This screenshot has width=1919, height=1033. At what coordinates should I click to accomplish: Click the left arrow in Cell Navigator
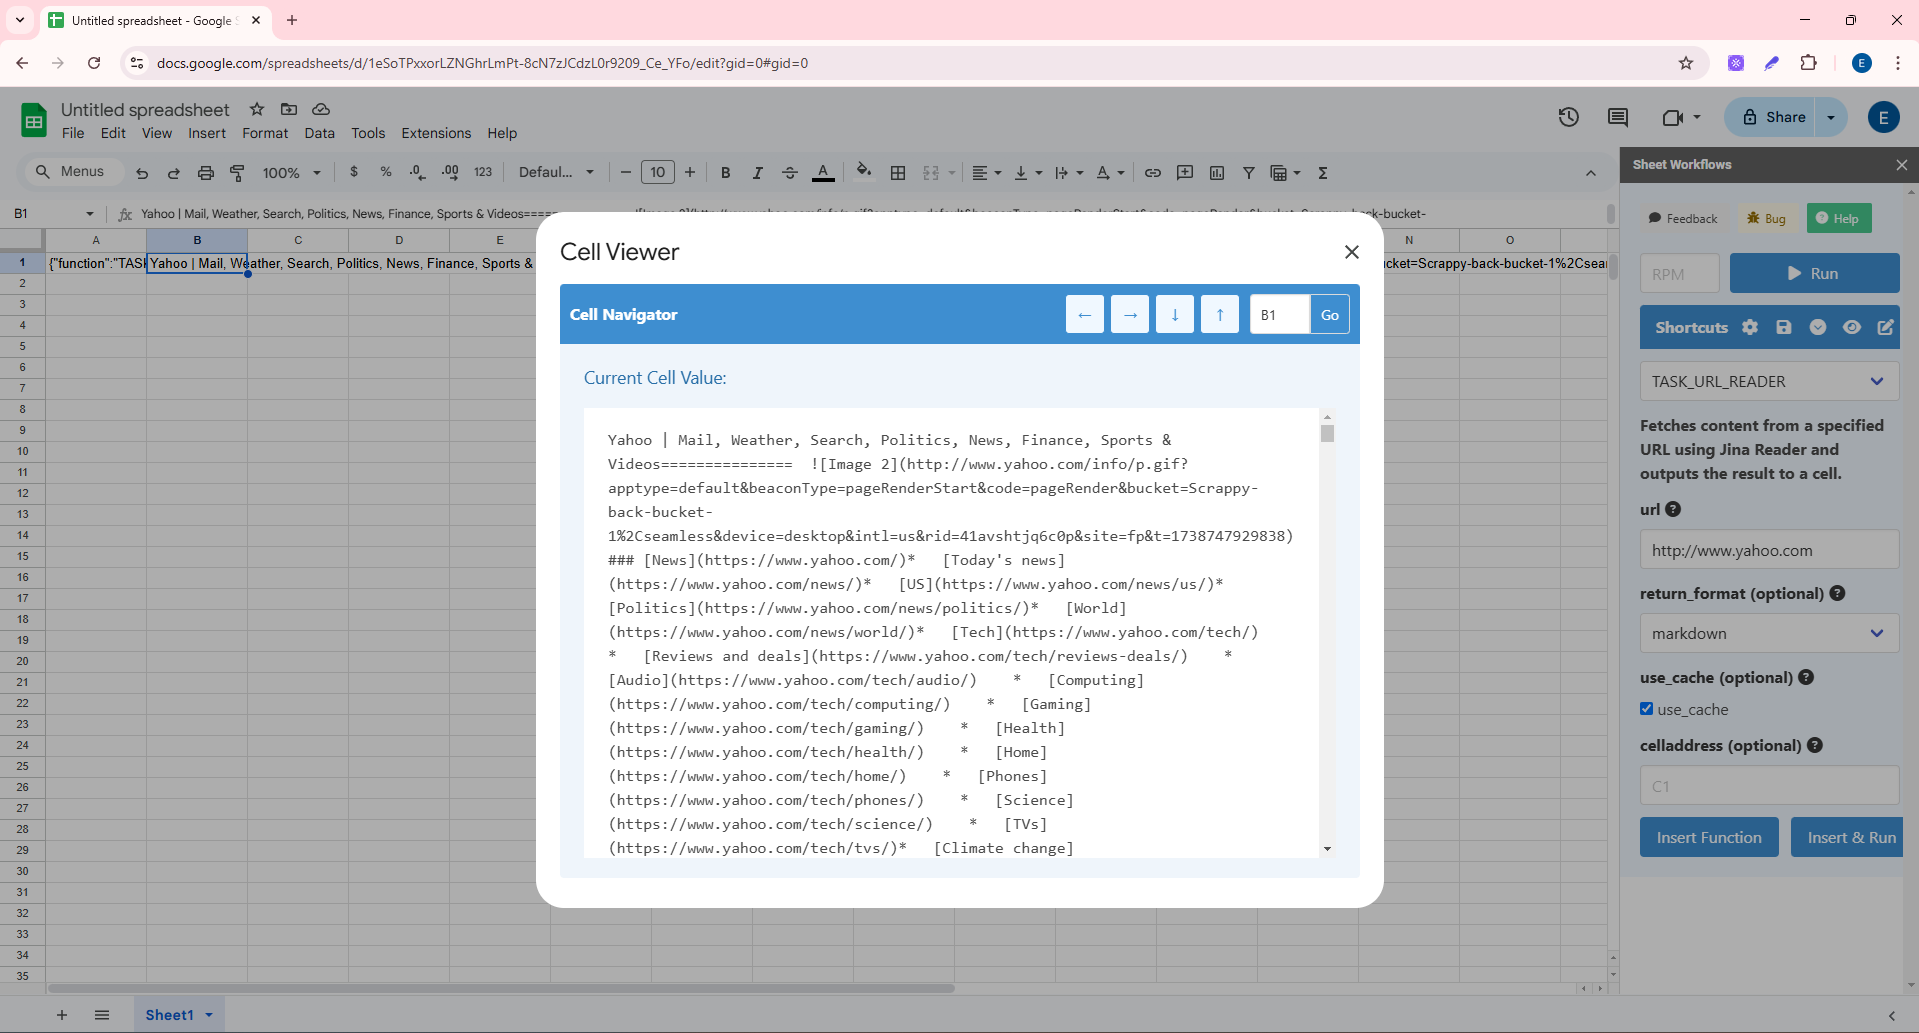tap(1084, 315)
